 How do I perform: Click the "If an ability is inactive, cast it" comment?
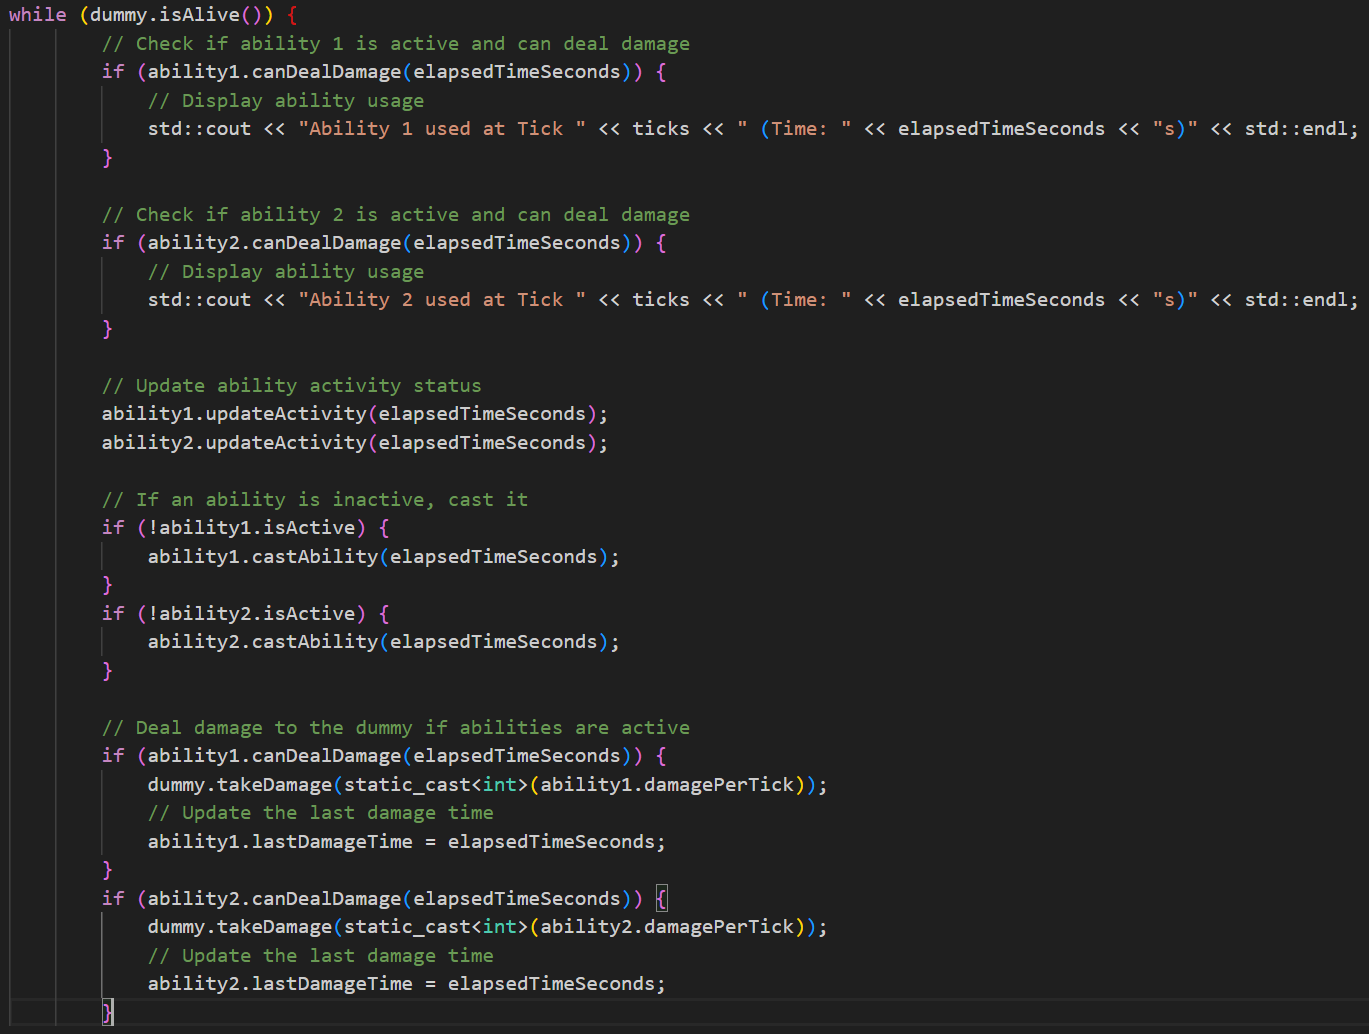[x=314, y=500]
